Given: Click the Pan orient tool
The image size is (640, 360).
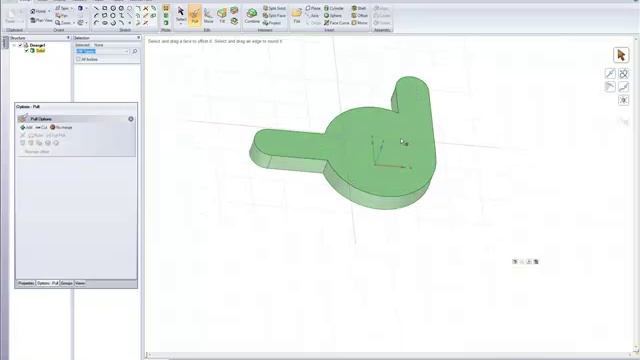Looking at the screenshot, I should [61, 16].
